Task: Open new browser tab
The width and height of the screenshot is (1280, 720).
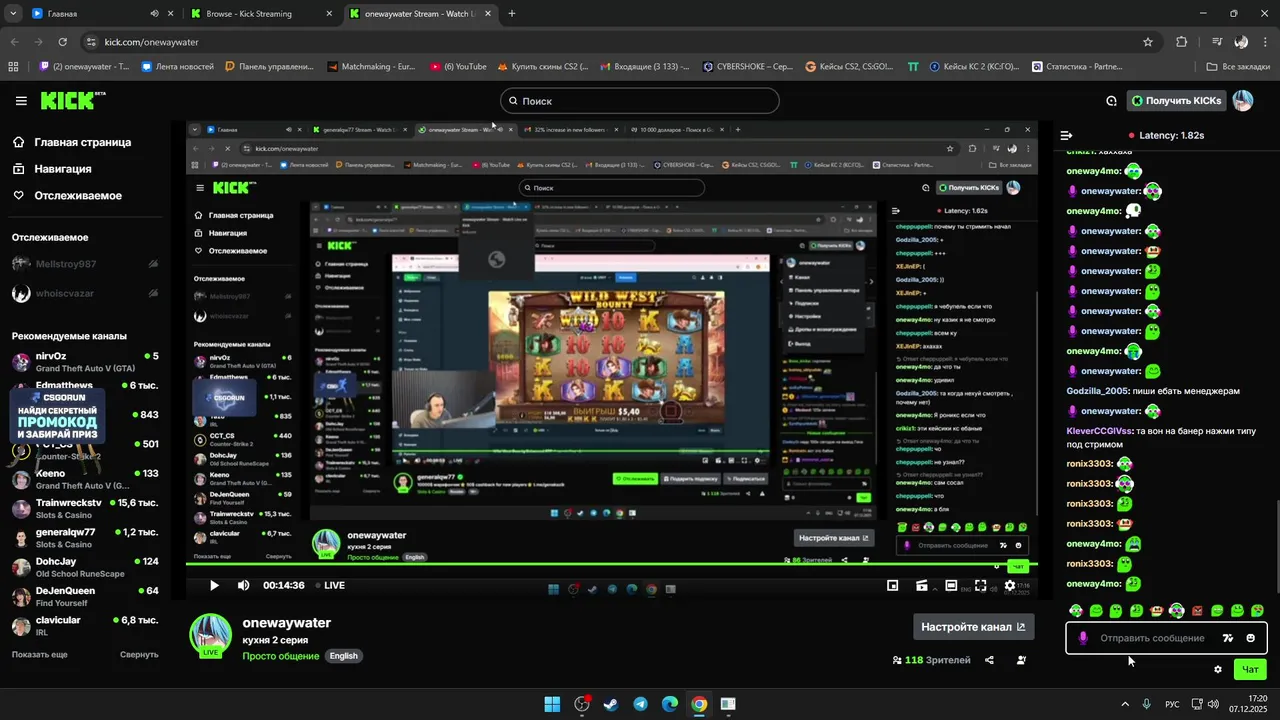Action: [x=512, y=14]
